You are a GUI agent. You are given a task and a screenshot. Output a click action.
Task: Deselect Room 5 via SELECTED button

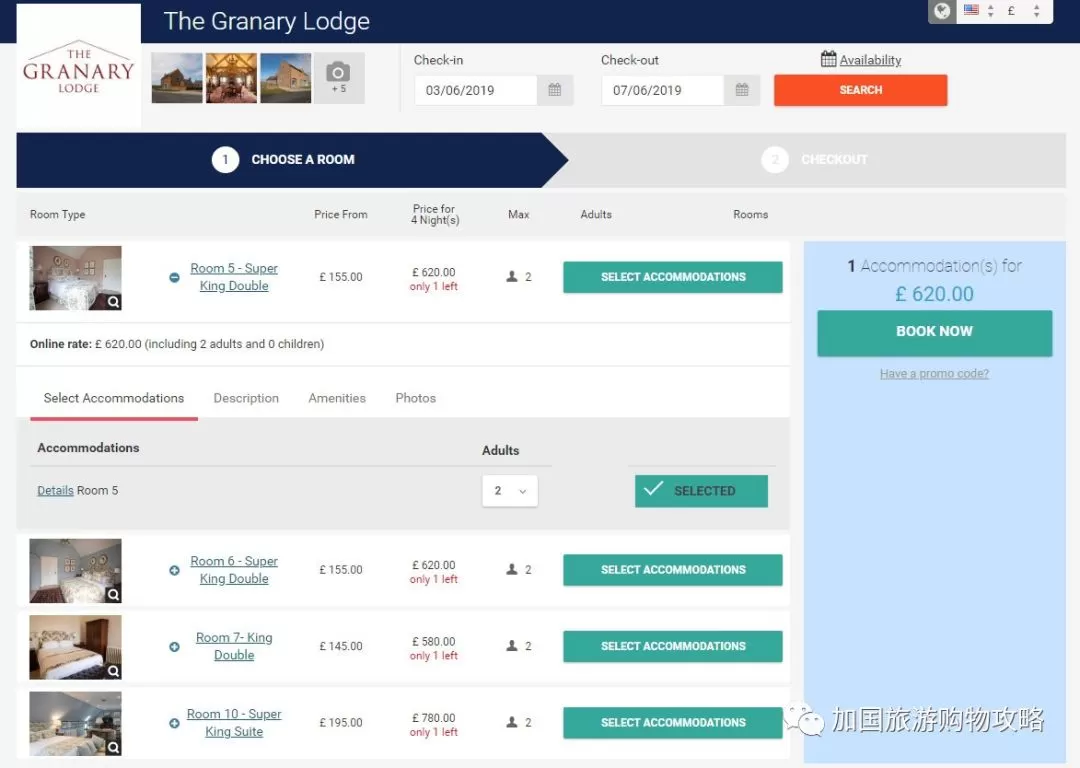click(701, 491)
